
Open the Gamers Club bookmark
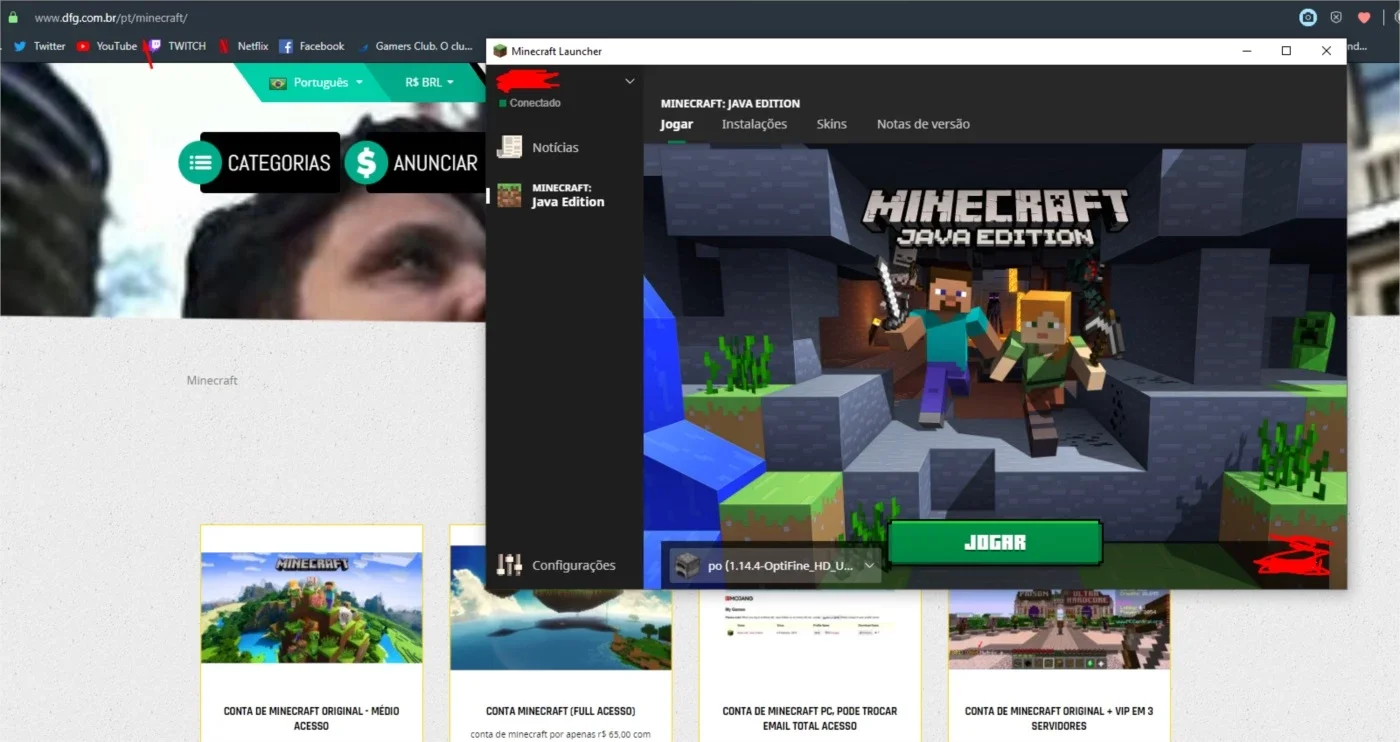click(416, 46)
